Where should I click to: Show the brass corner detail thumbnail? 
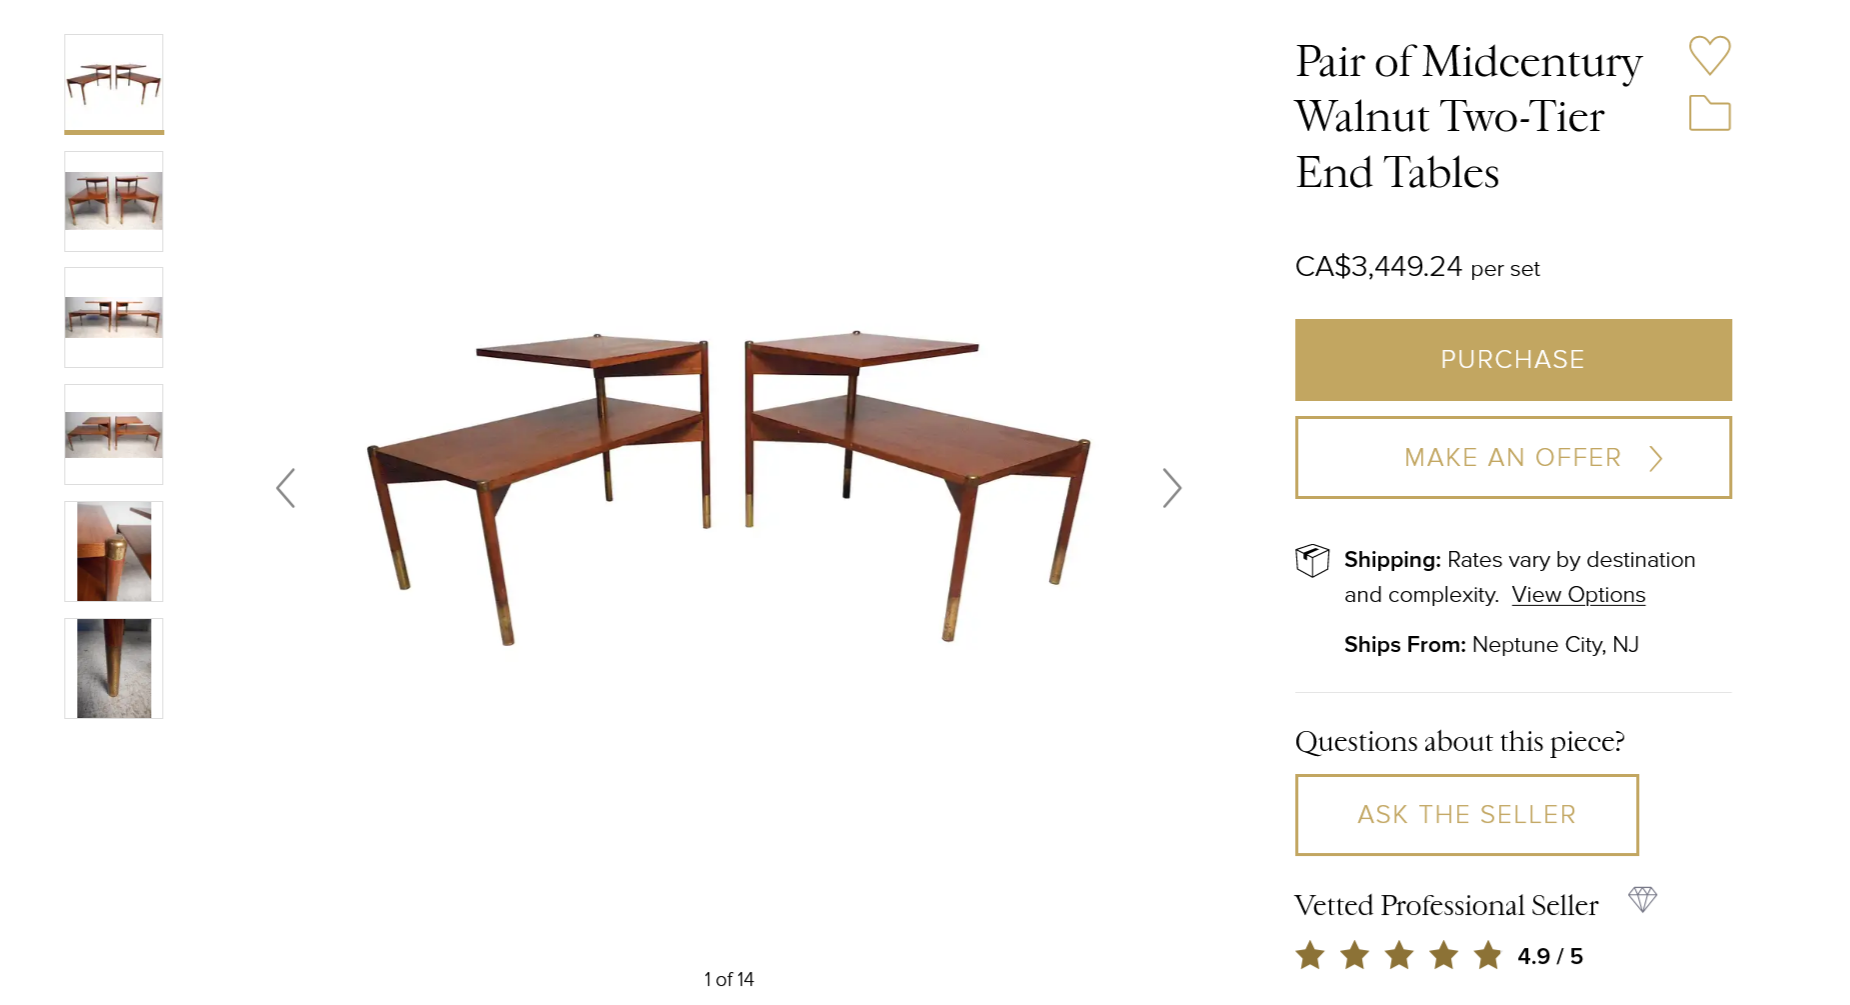[x=114, y=551]
